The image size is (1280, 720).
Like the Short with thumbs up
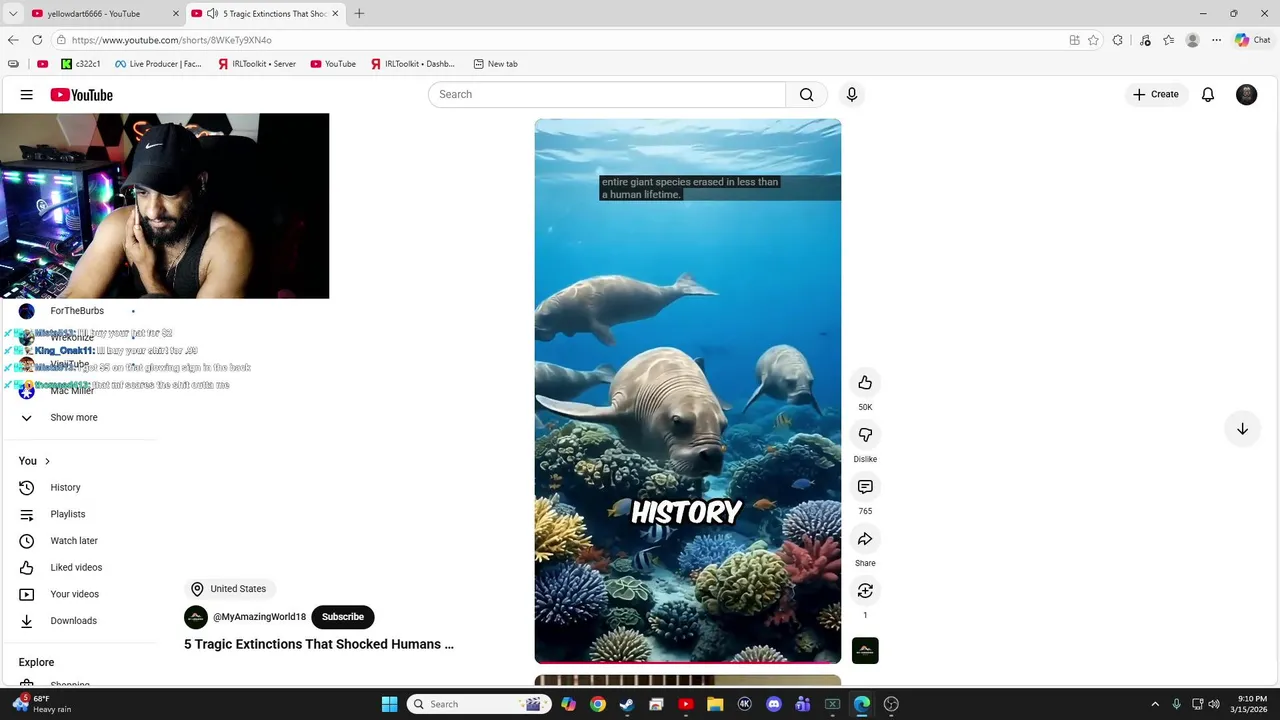(865, 383)
